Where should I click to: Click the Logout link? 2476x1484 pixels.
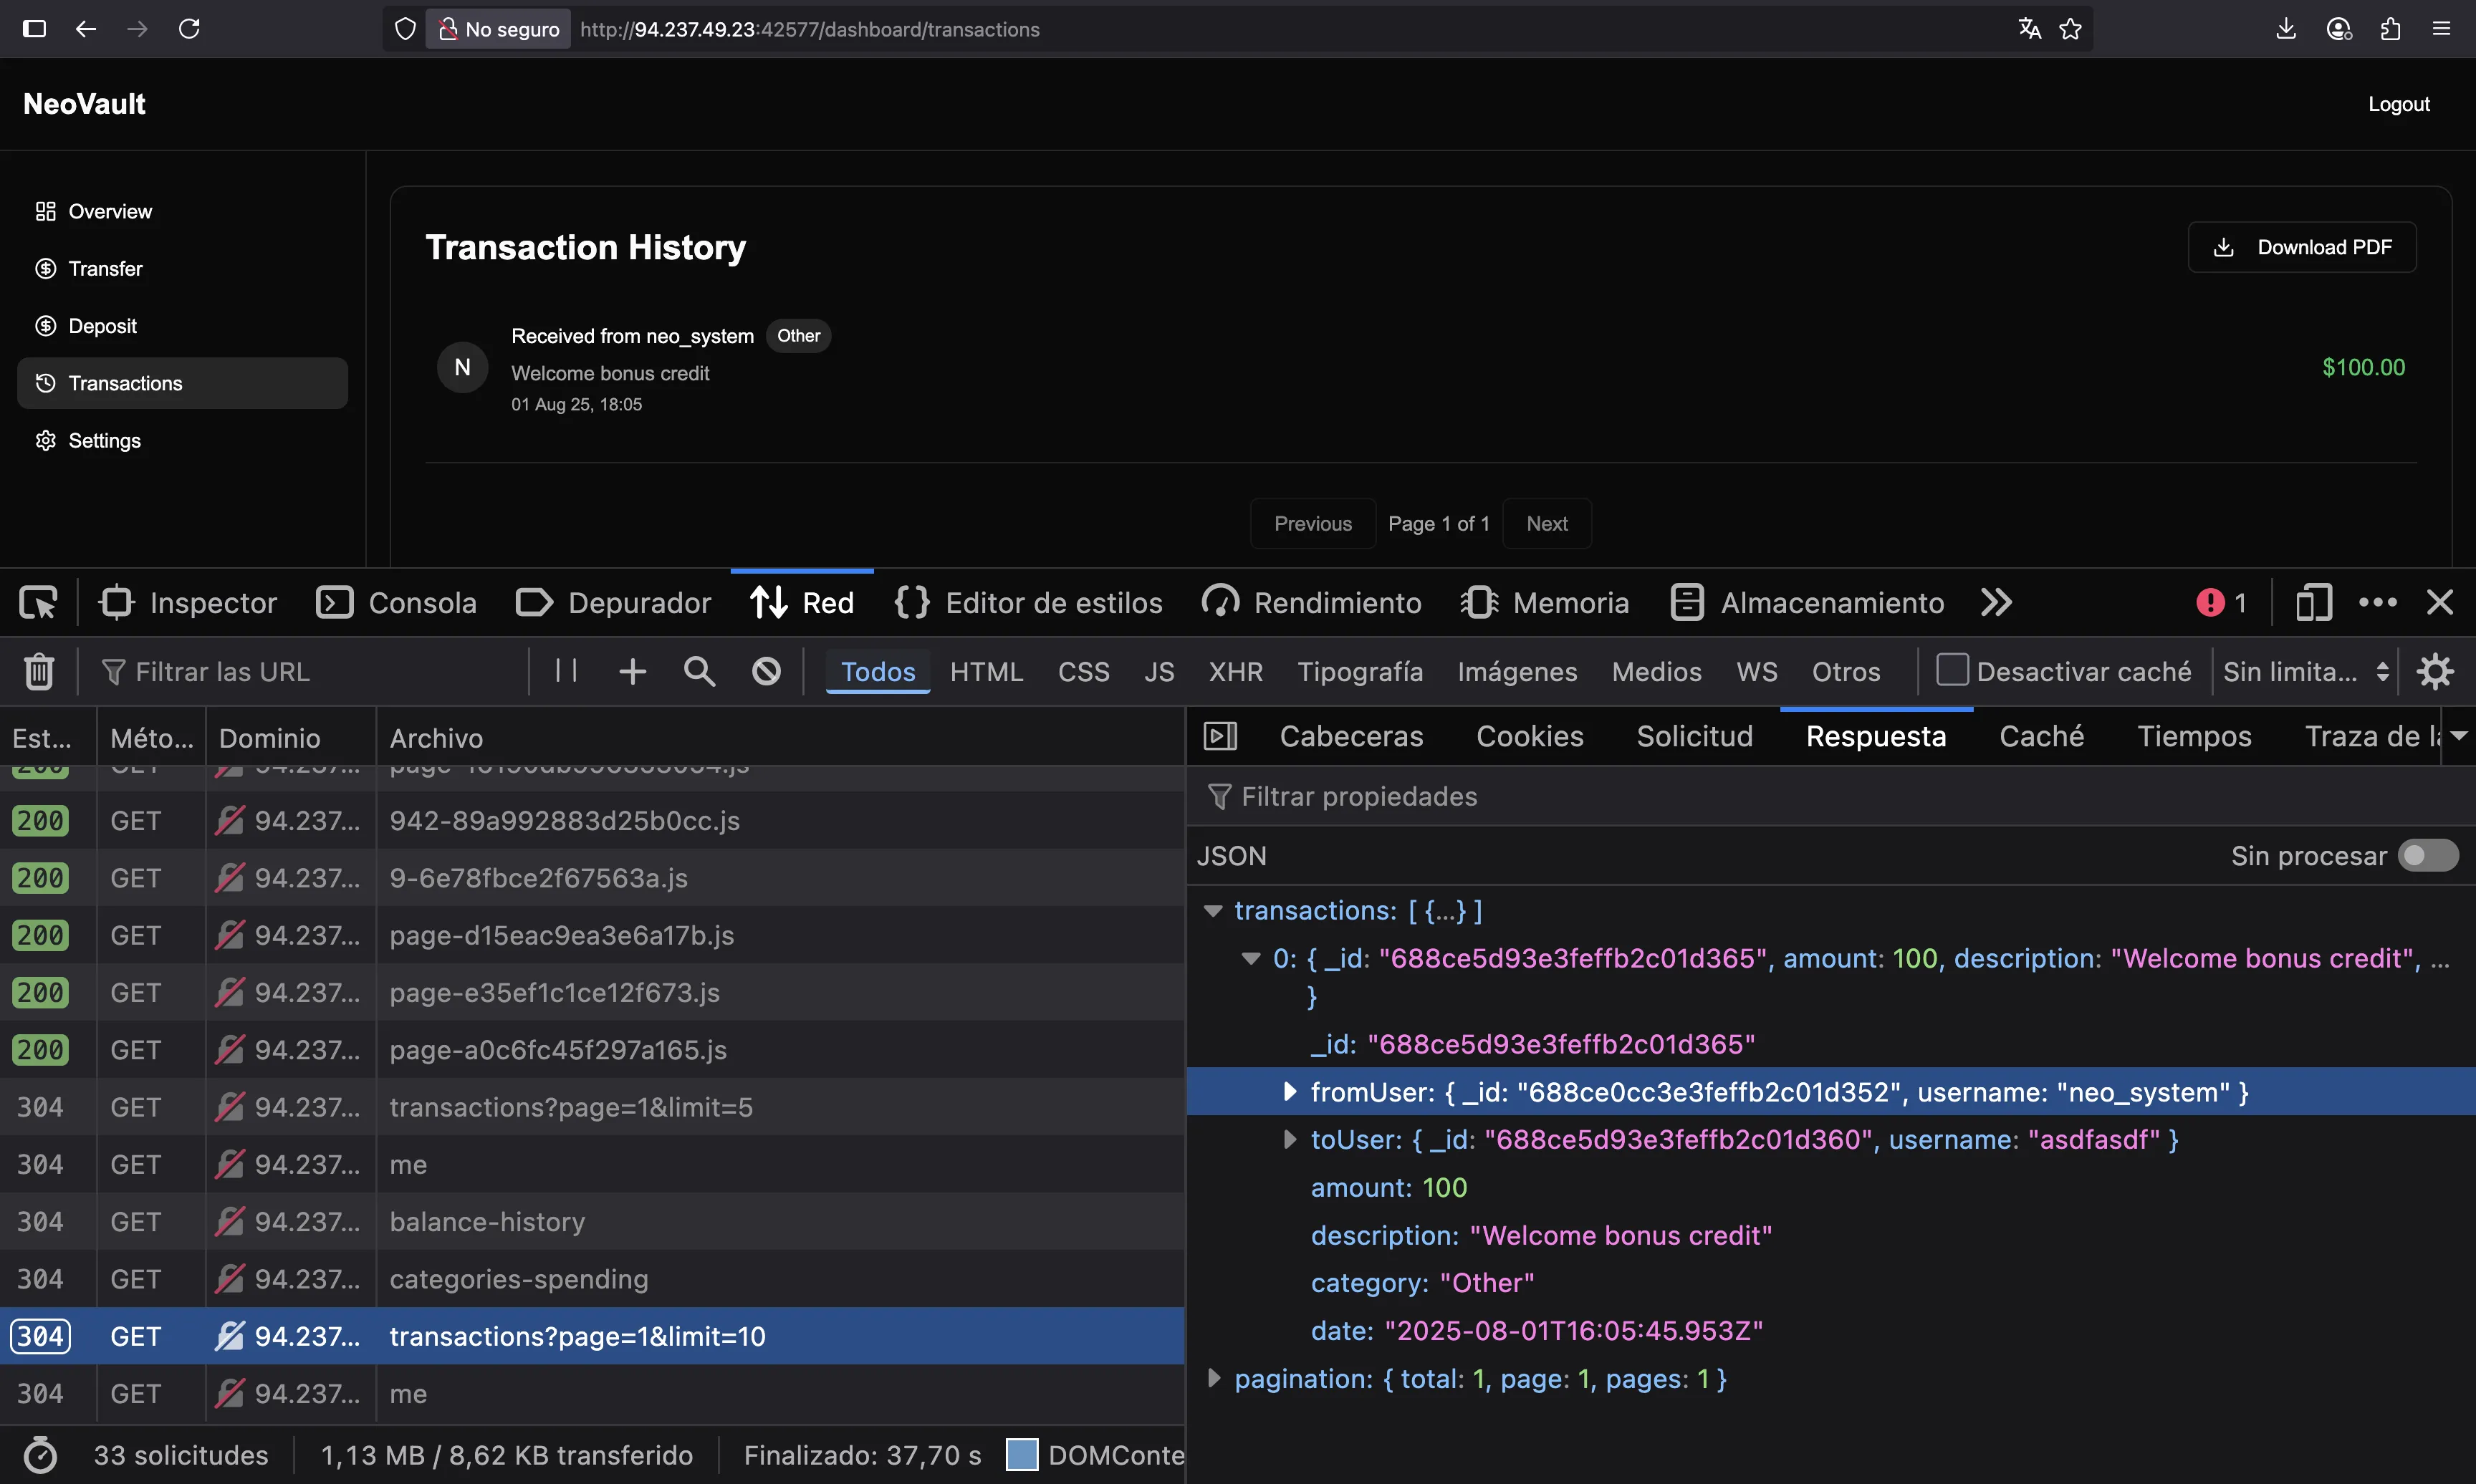click(x=2398, y=104)
